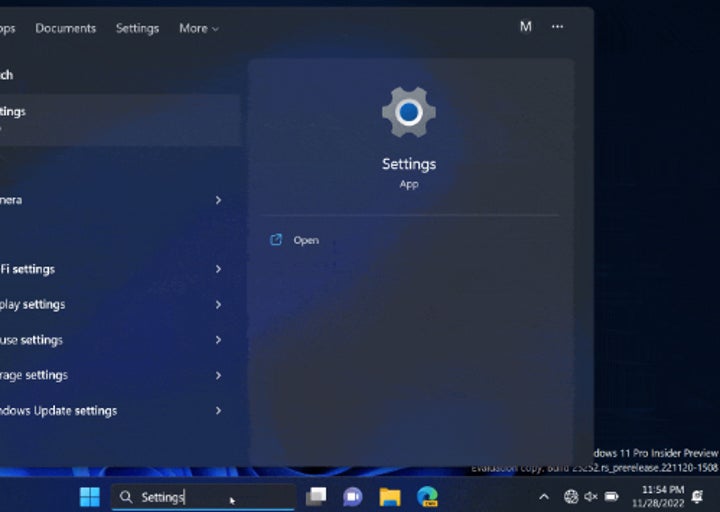Show hidden system tray icons

[x=544, y=497]
